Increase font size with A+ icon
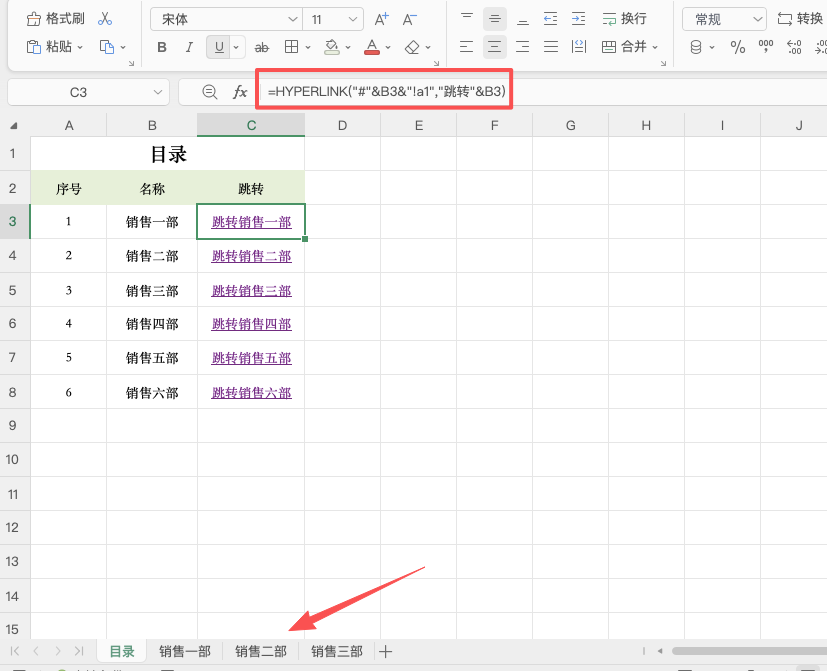Viewport: 827px width, 671px height. click(x=381, y=20)
